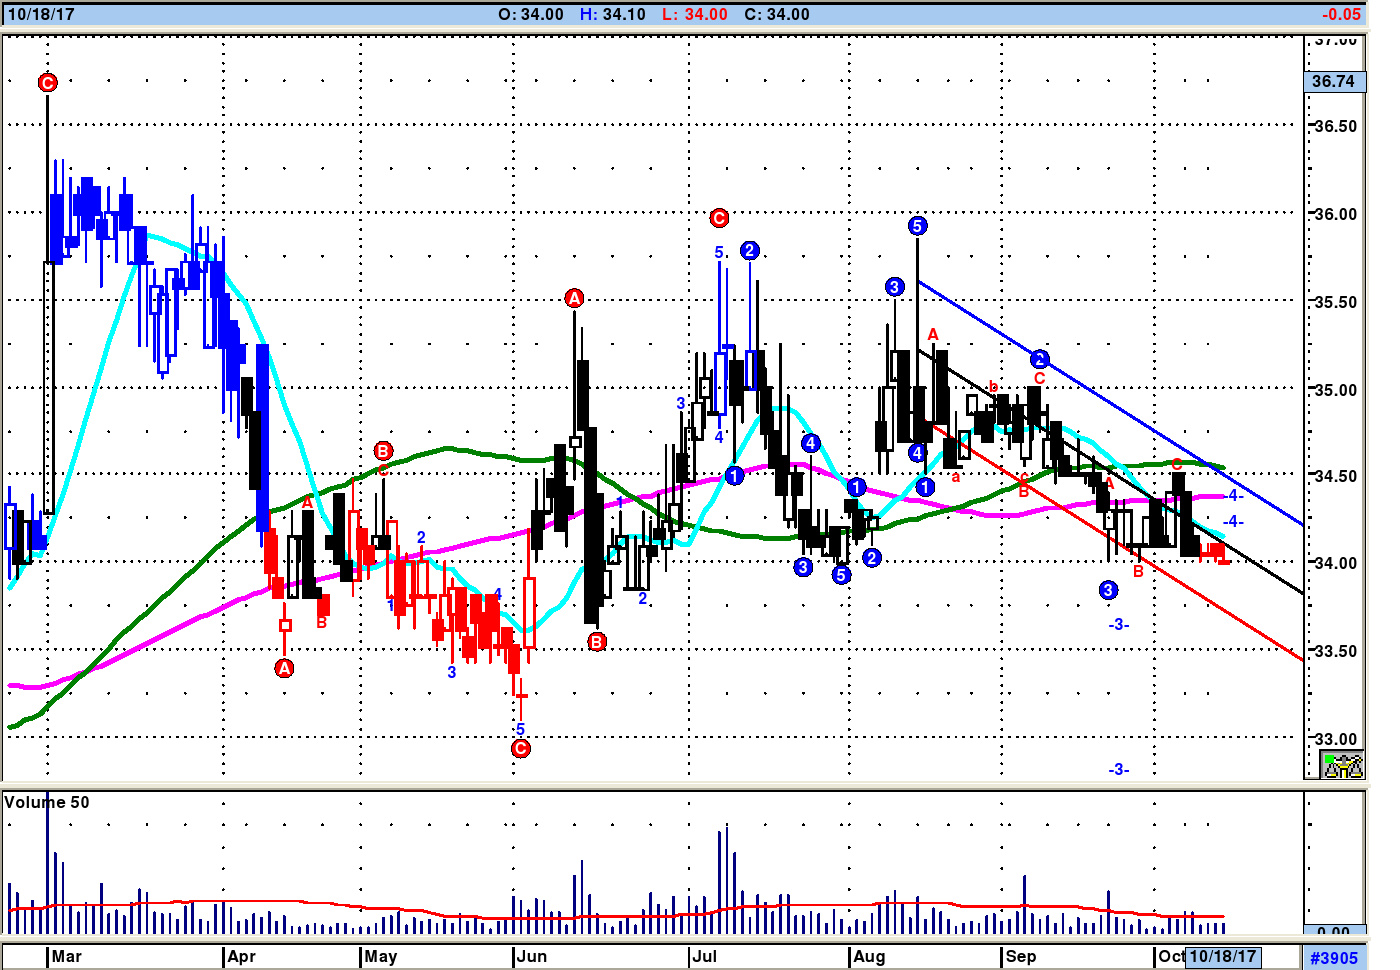The image size is (1400, 970).
Task: Click the balance scale icon beside the price axis
Action: 1342,766
